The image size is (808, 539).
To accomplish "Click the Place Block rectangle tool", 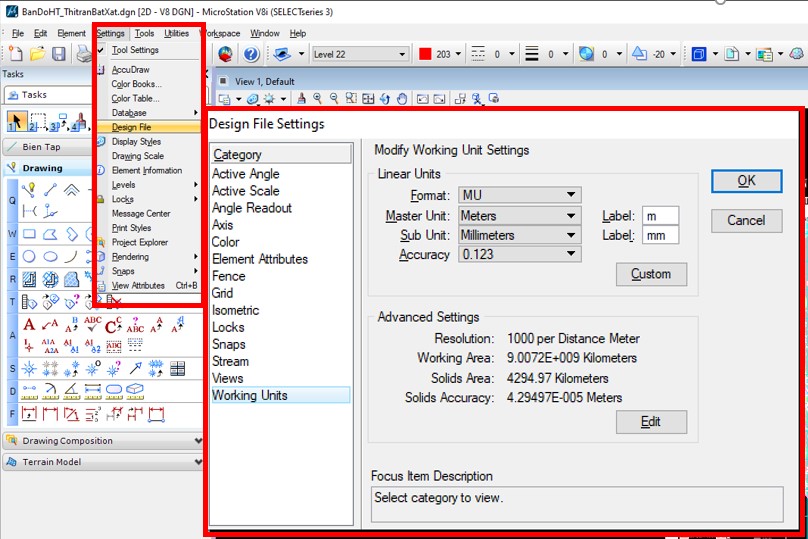I will (x=29, y=234).
